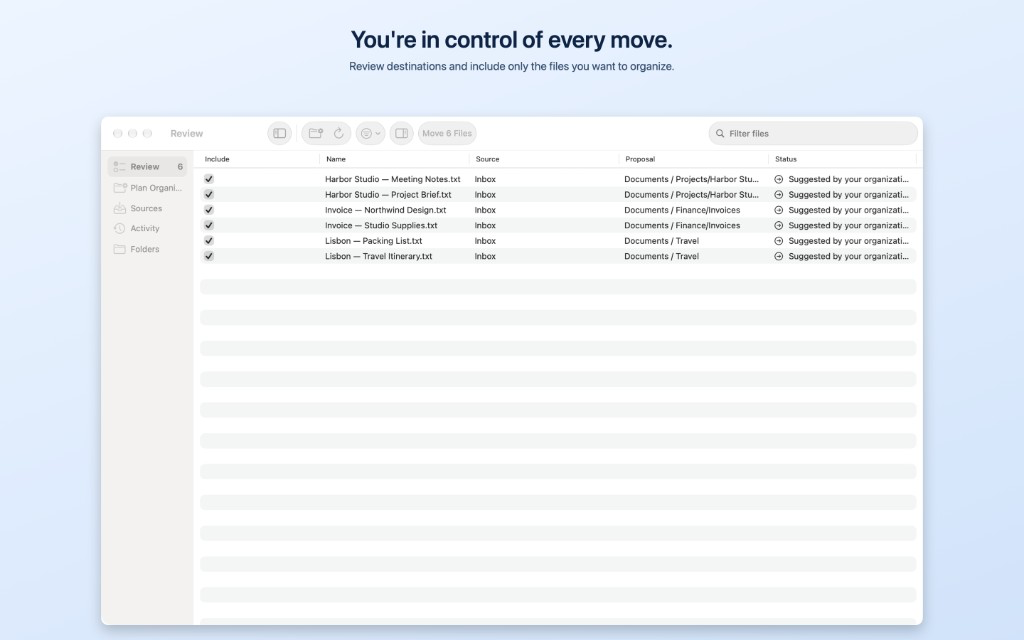1024x640 pixels.
Task: Sort by the Proposal column header
Action: (640, 159)
